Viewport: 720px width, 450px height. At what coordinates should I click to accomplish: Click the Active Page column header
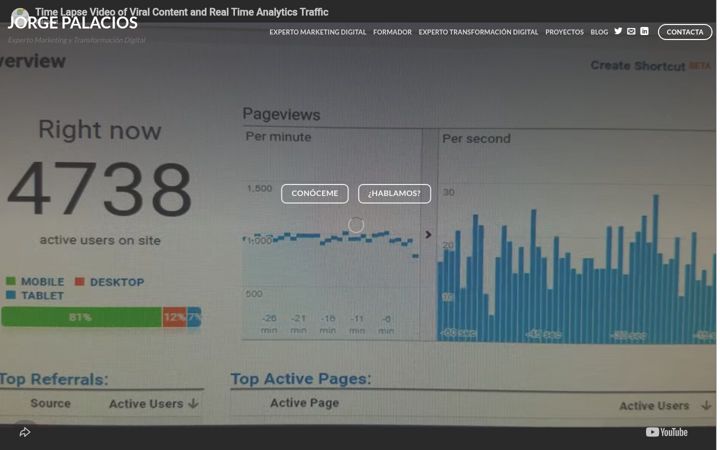tap(304, 403)
